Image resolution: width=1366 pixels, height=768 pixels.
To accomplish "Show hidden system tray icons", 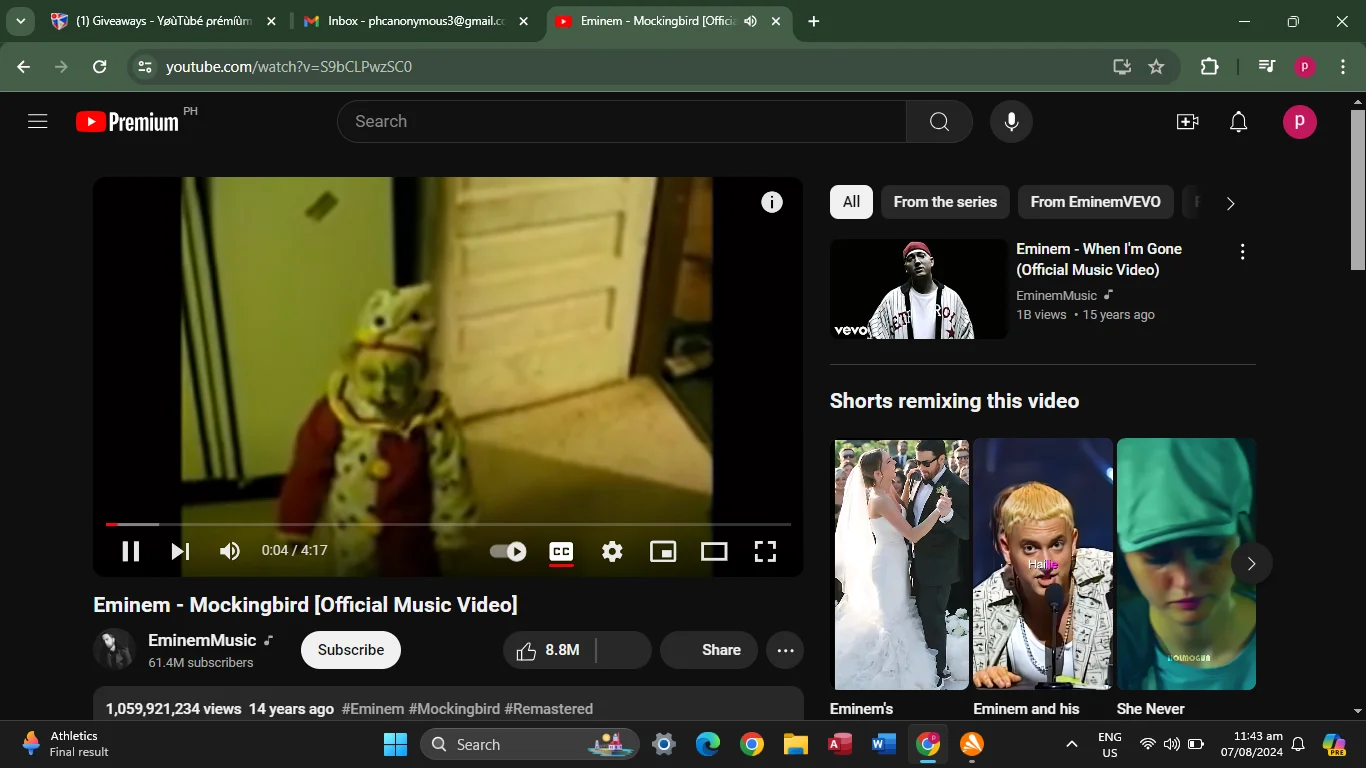I will point(1071,744).
